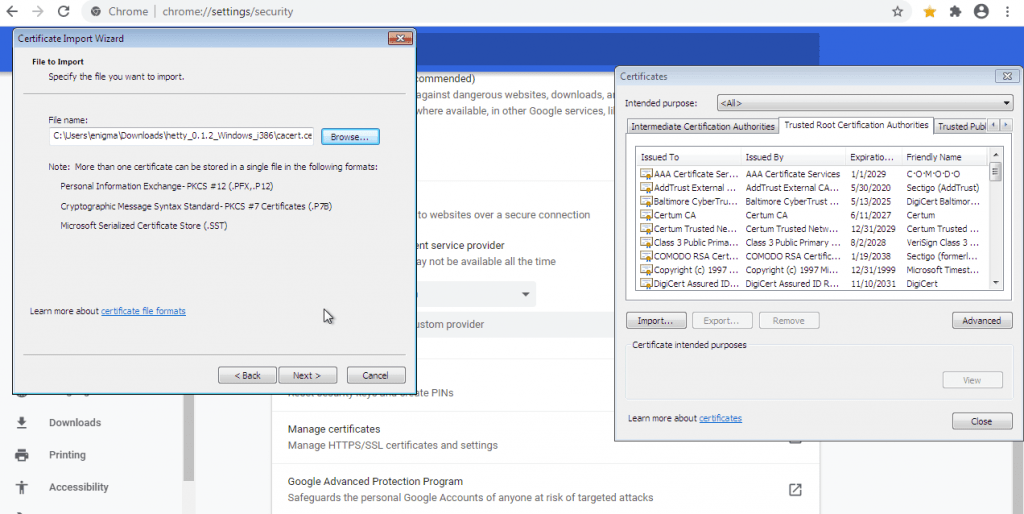
Task: Open the Learn more about certificates link
Action: click(x=720, y=418)
